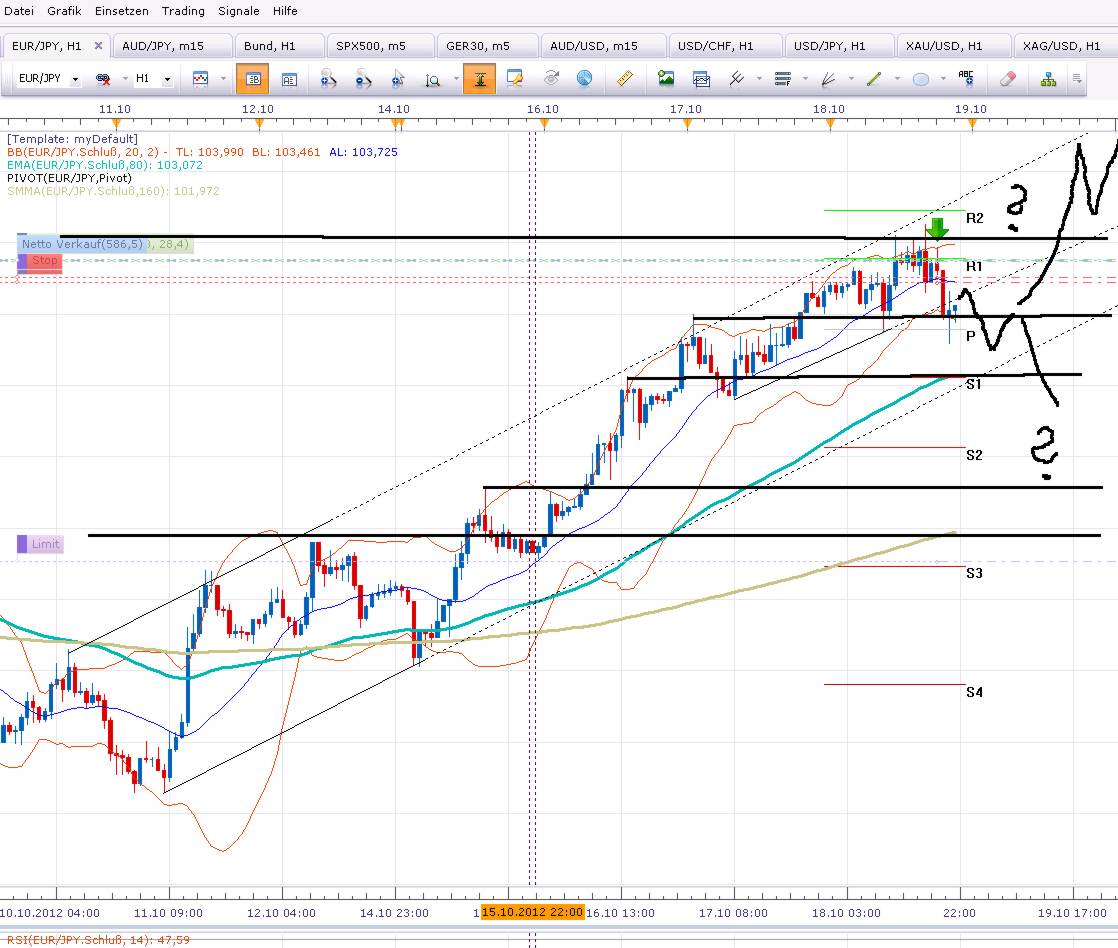
Task: Open the toolbar overflow options icon
Action: tap(1077, 78)
